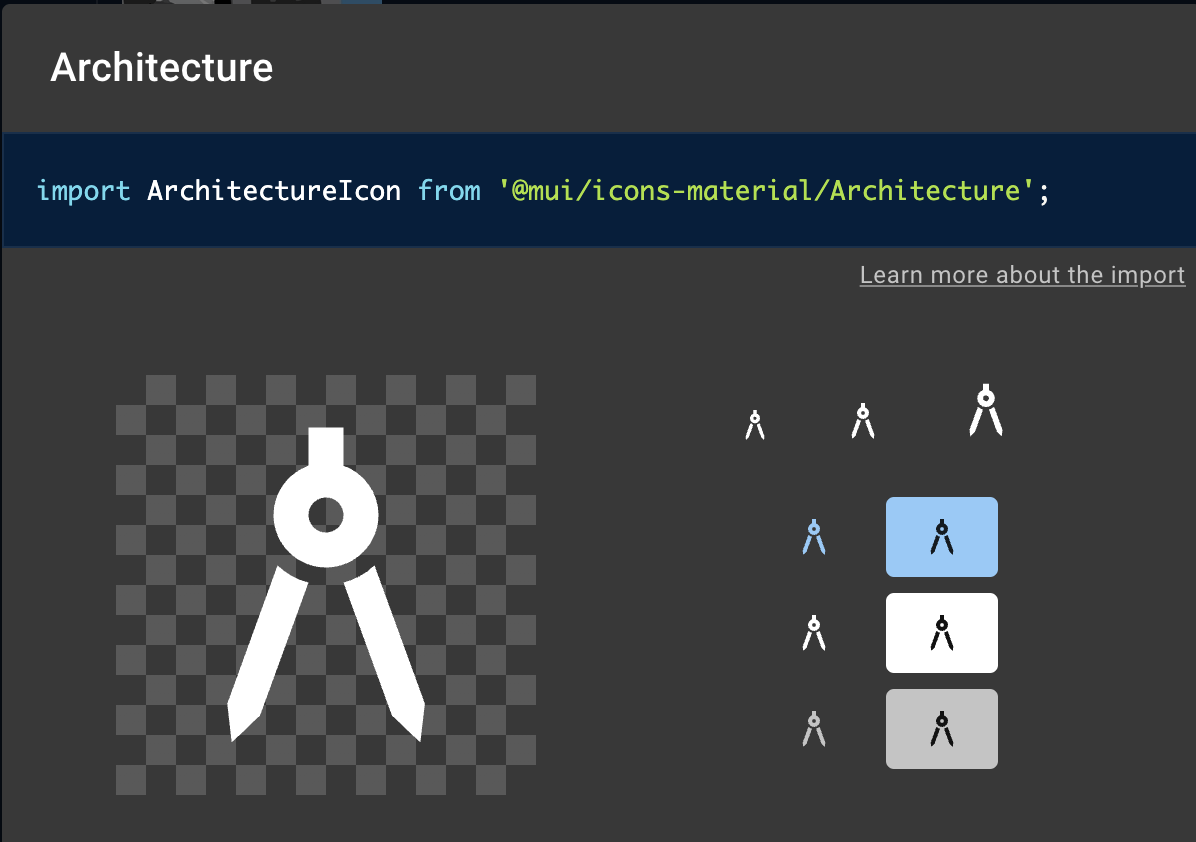The image size is (1196, 842).
Task: Click the Architecture icon inside the blue swatch
Action: 941,537
